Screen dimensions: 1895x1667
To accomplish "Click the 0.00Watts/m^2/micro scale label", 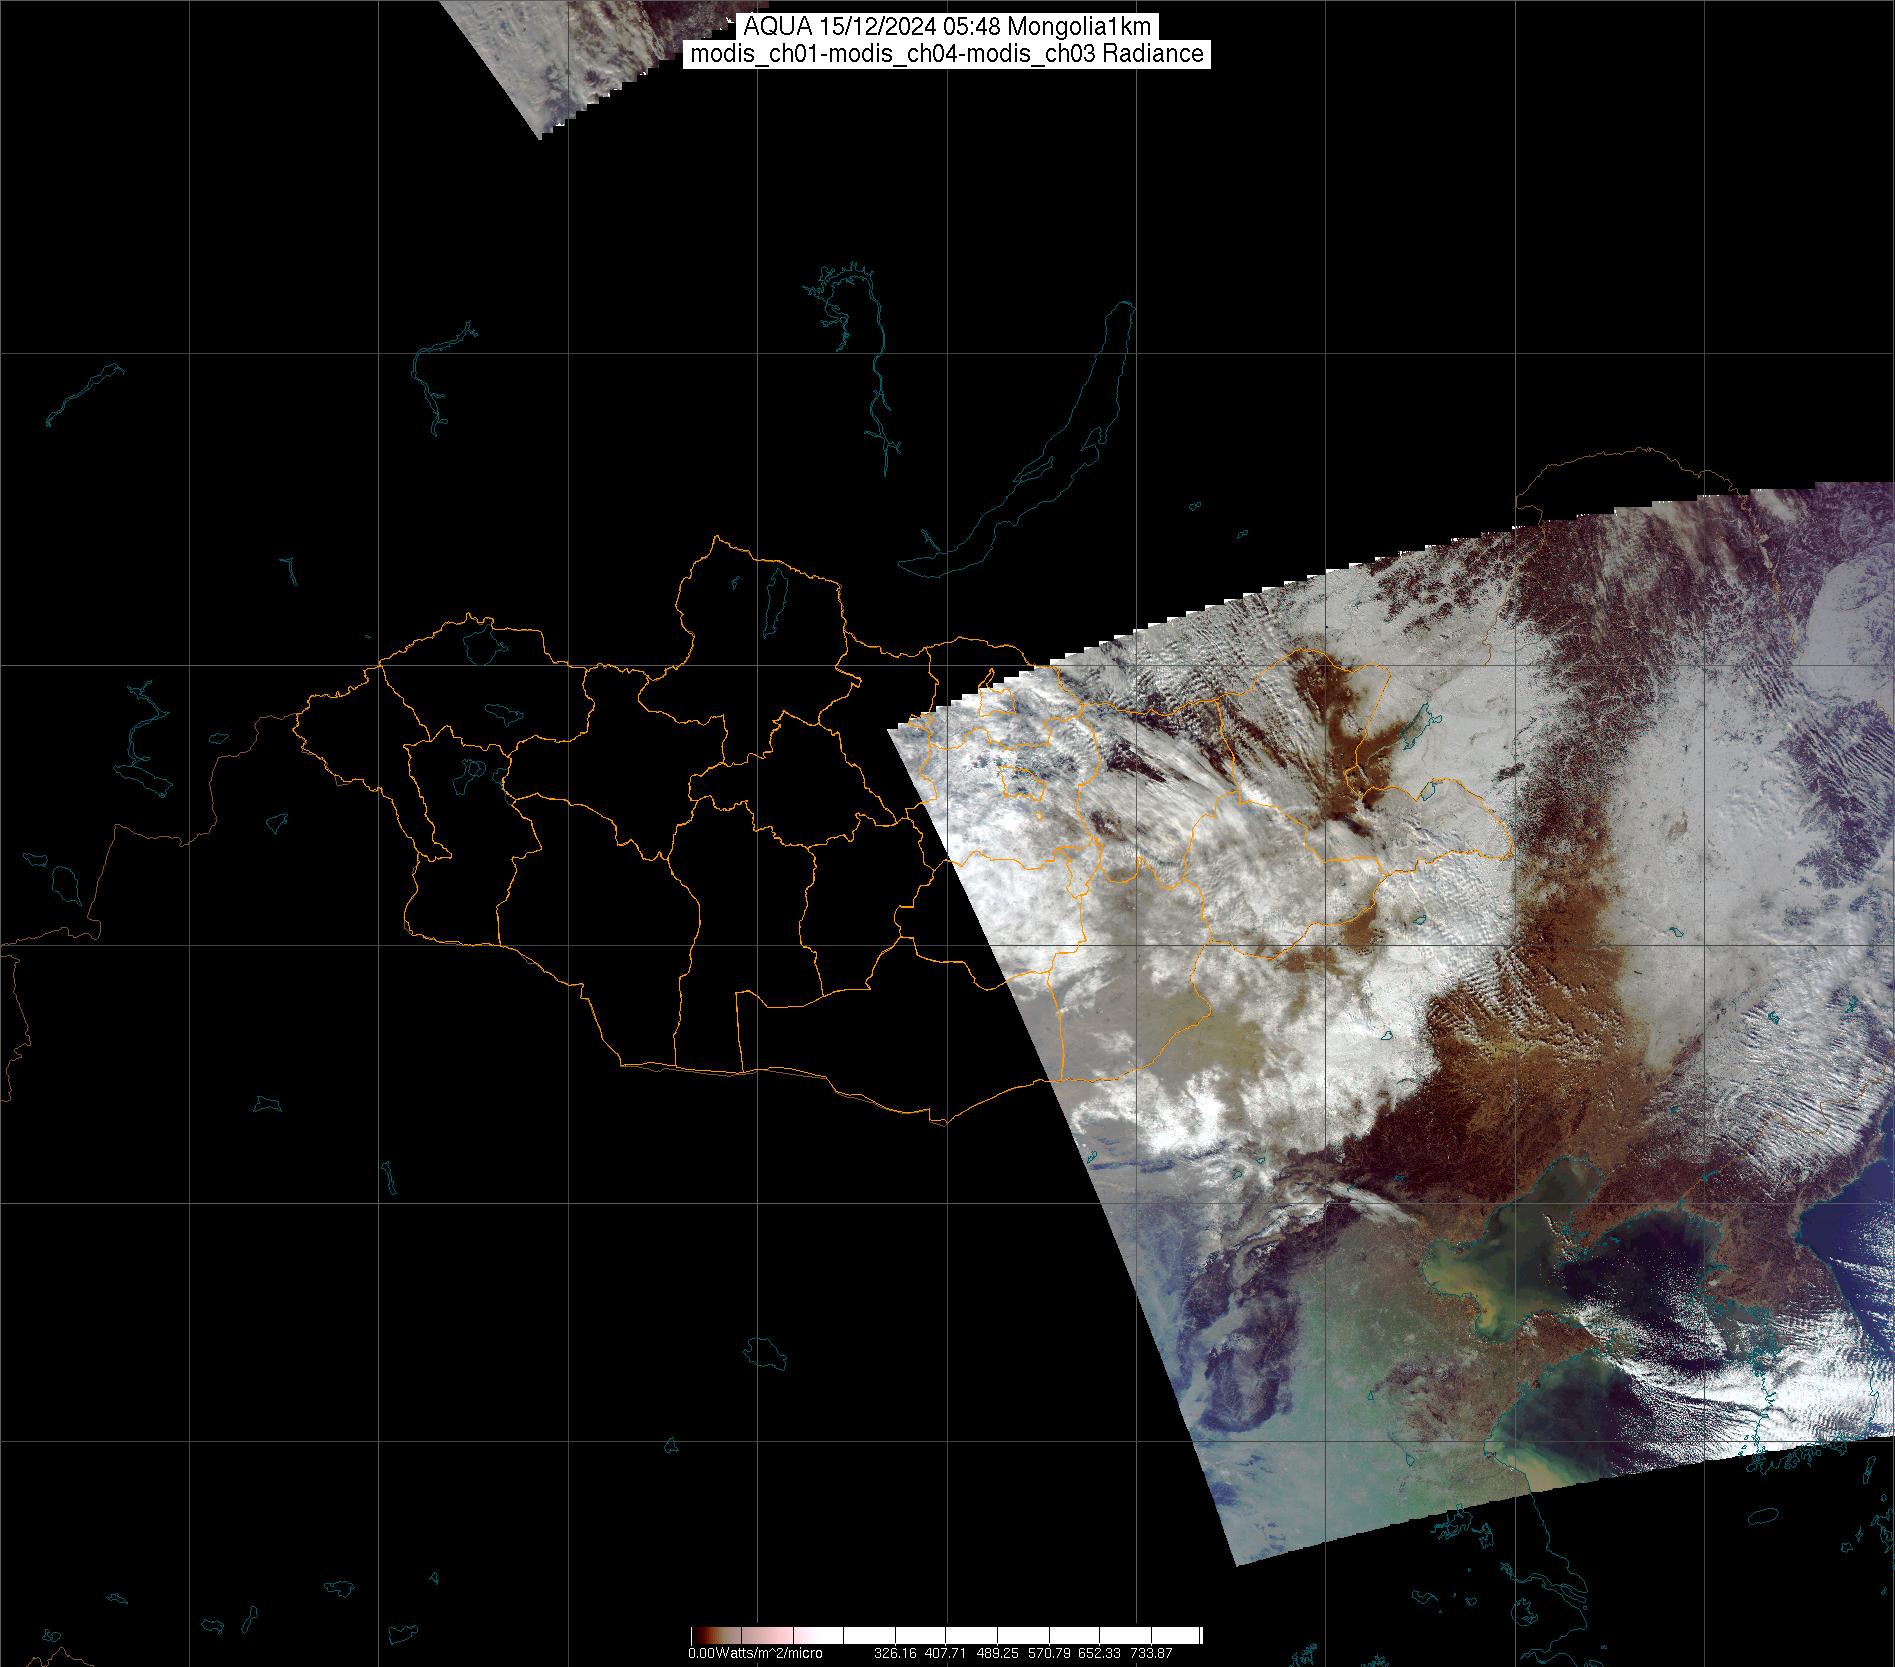I will pos(755,1654).
